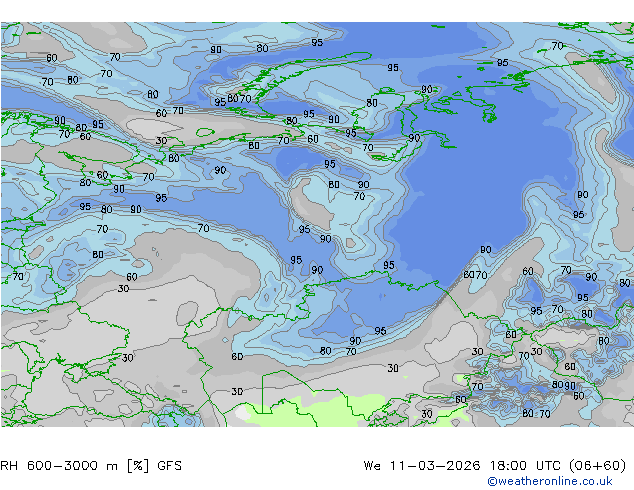Click the 'RH 600-3000 m [%] GFS' caption
The height and width of the screenshot is (490, 634).
click(91, 466)
